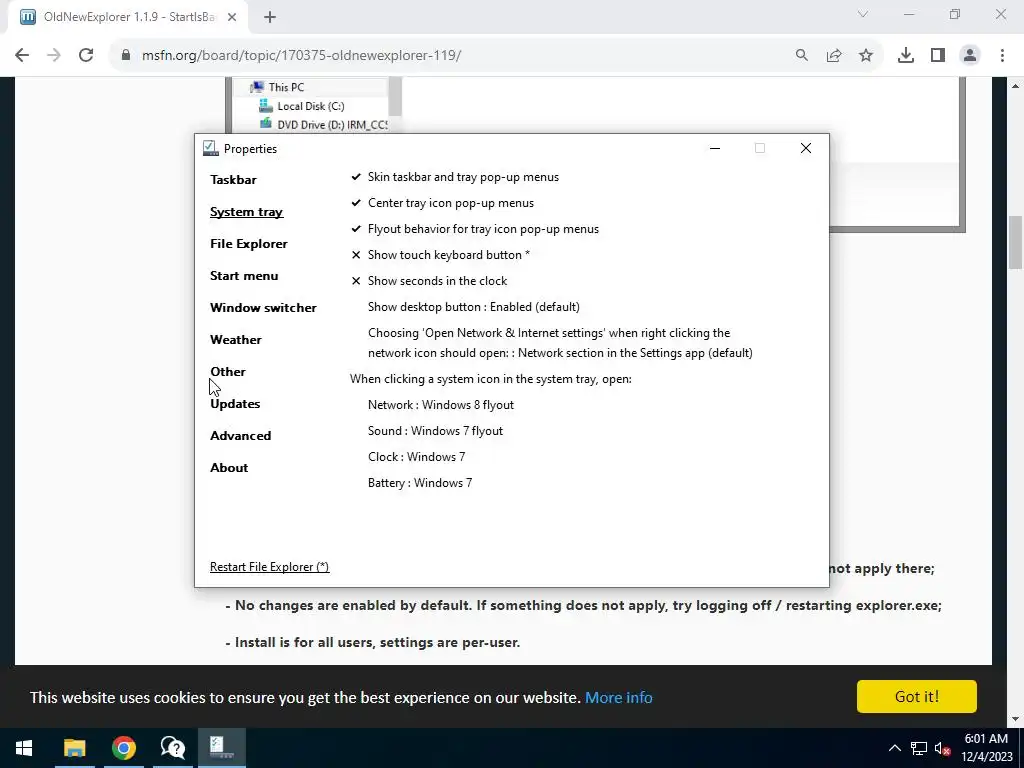1024x768 pixels.
Task: Select Taskbar section in Properties
Action: [x=233, y=180]
